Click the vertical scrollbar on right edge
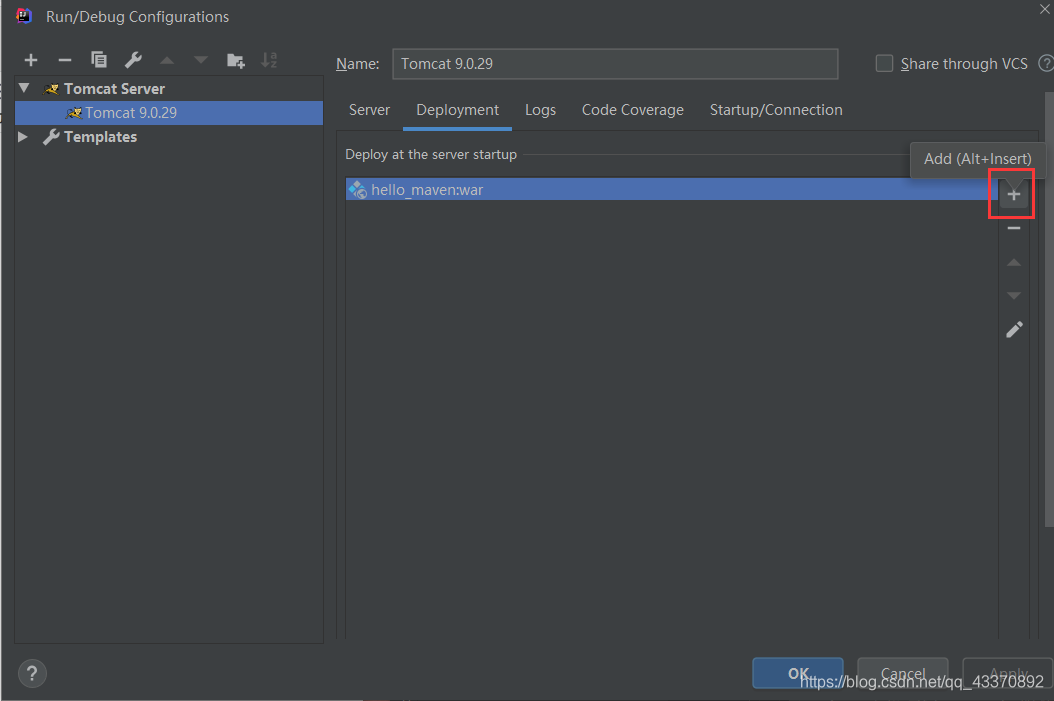This screenshot has width=1054, height=701. 1049,309
